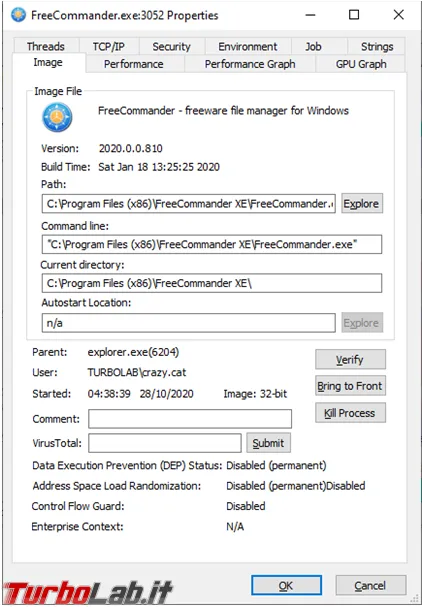Screen dimensions: 422x607
Task: Click the description FreeCommander - freeware file manager
Action: [x=223, y=111]
